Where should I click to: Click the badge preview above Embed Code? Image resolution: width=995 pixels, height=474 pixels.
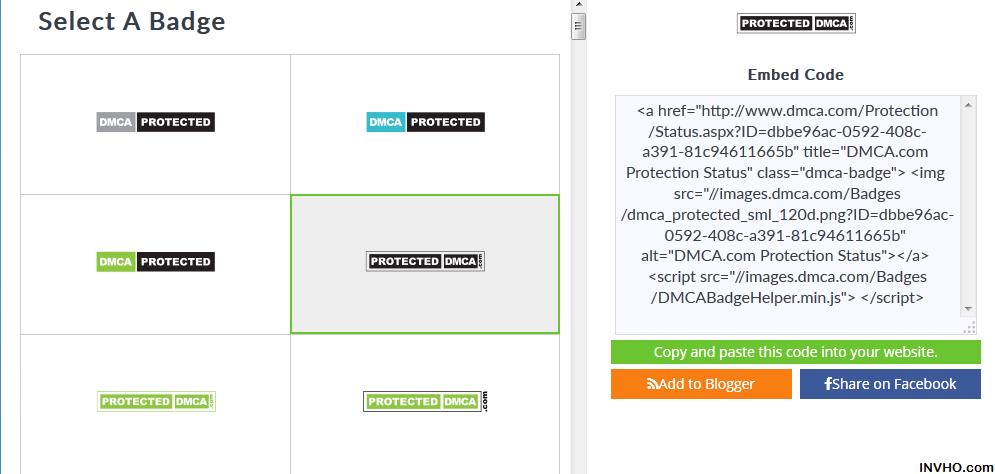coord(796,24)
